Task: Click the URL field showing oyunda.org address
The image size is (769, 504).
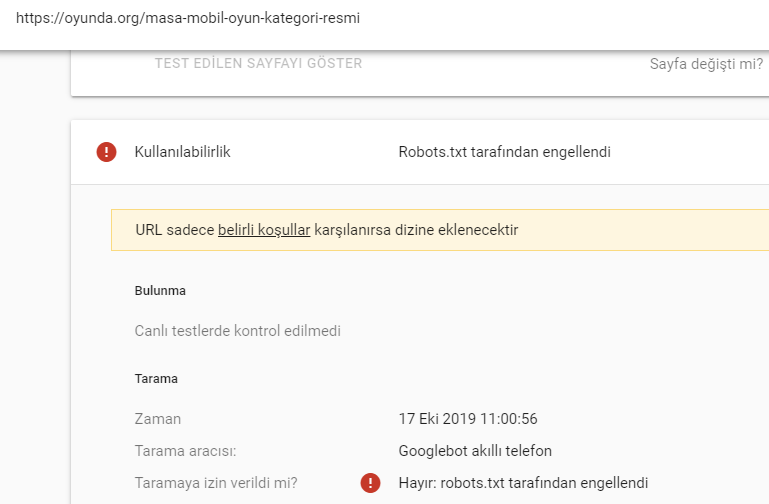Action: tap(384, 19)
